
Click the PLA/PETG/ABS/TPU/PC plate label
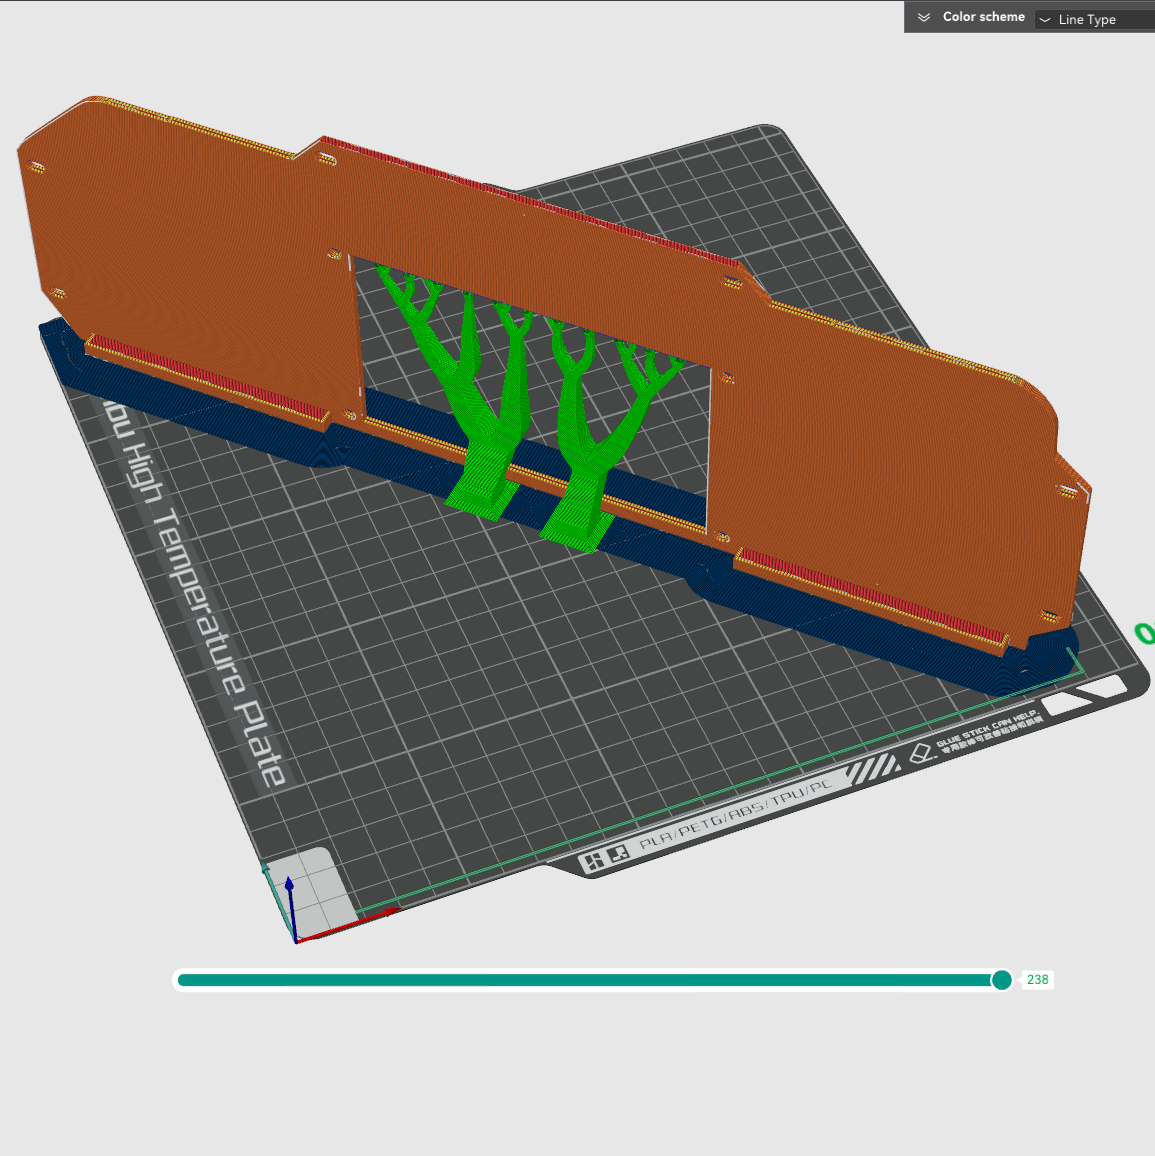pos(735,813)
